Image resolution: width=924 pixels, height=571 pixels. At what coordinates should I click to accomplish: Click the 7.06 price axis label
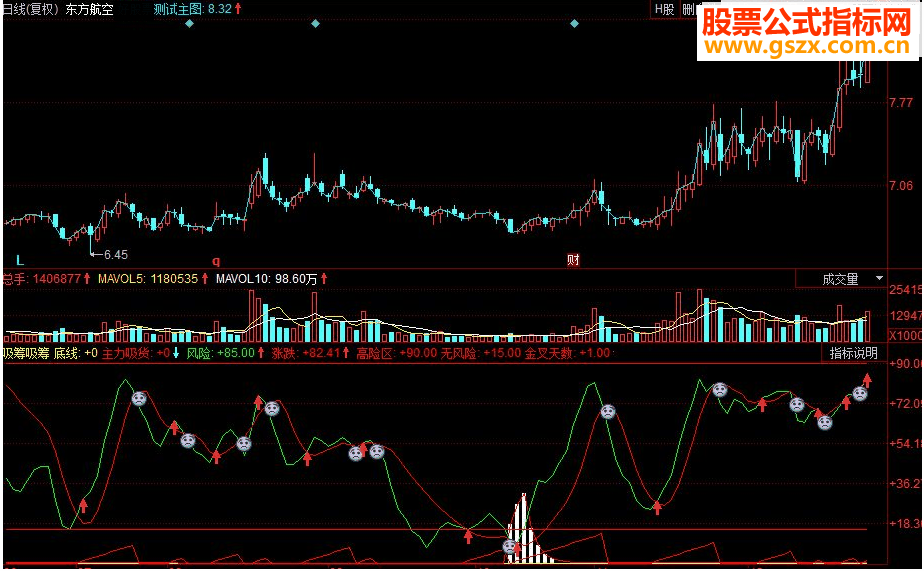tap(901, 186)
